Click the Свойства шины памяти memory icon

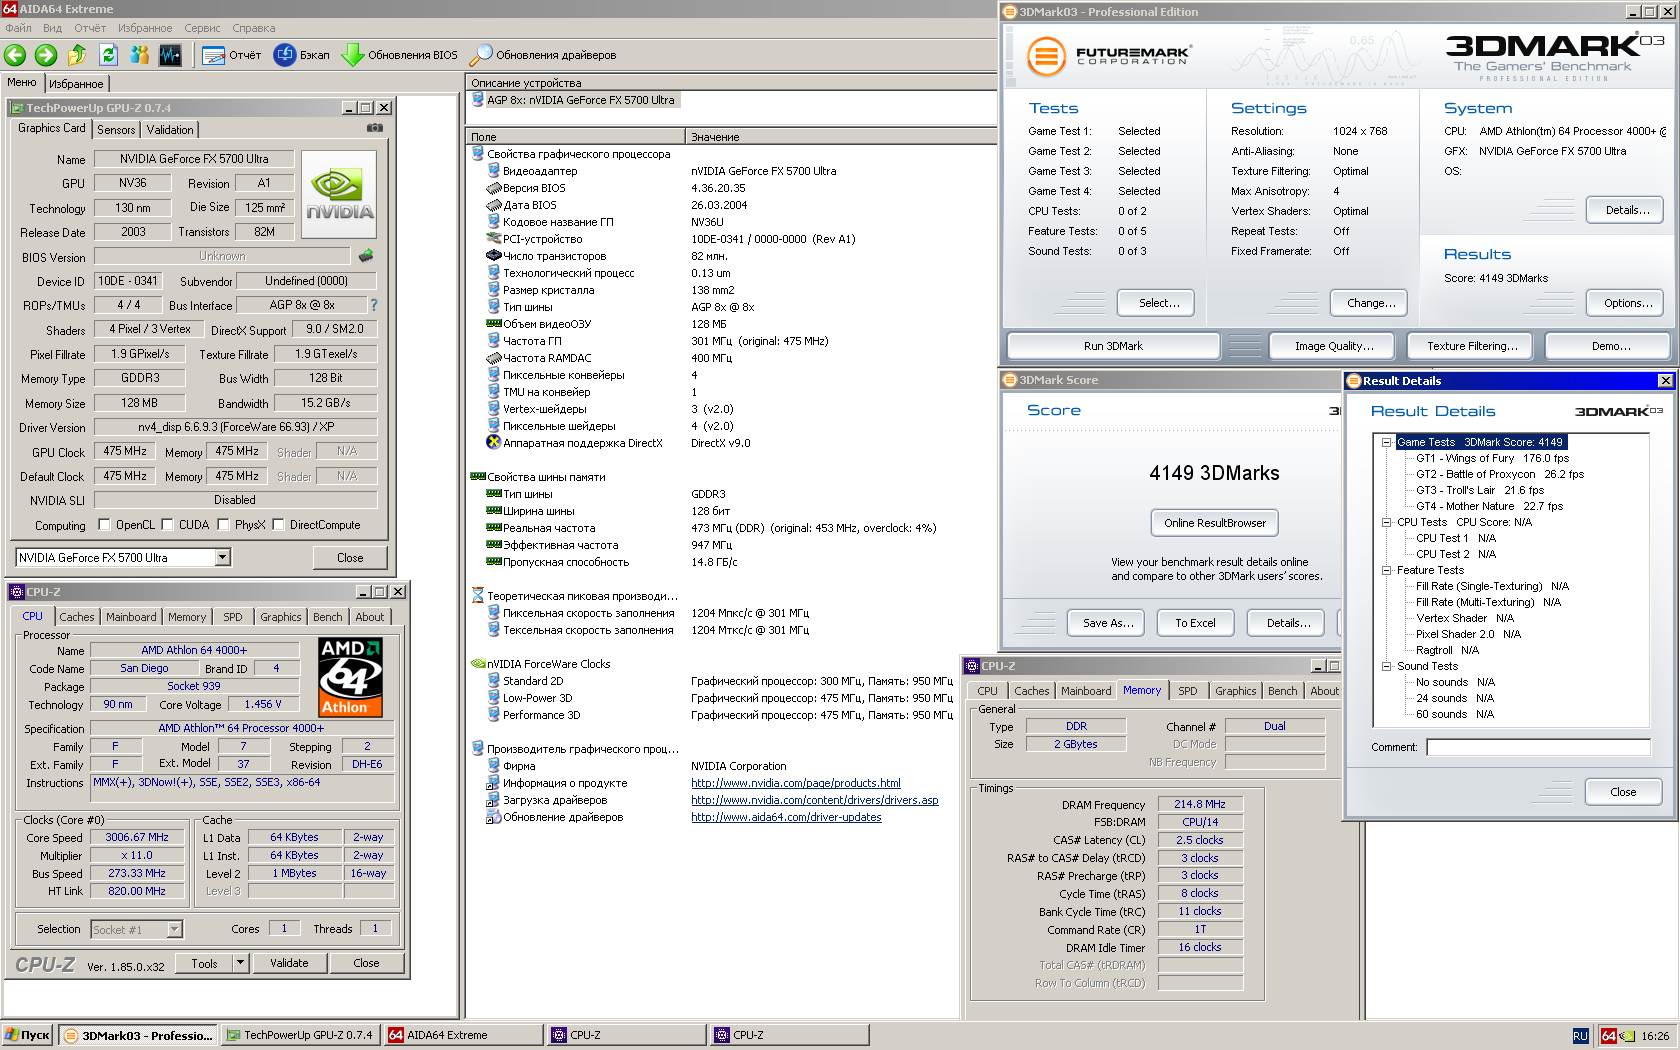click(478, 477)
